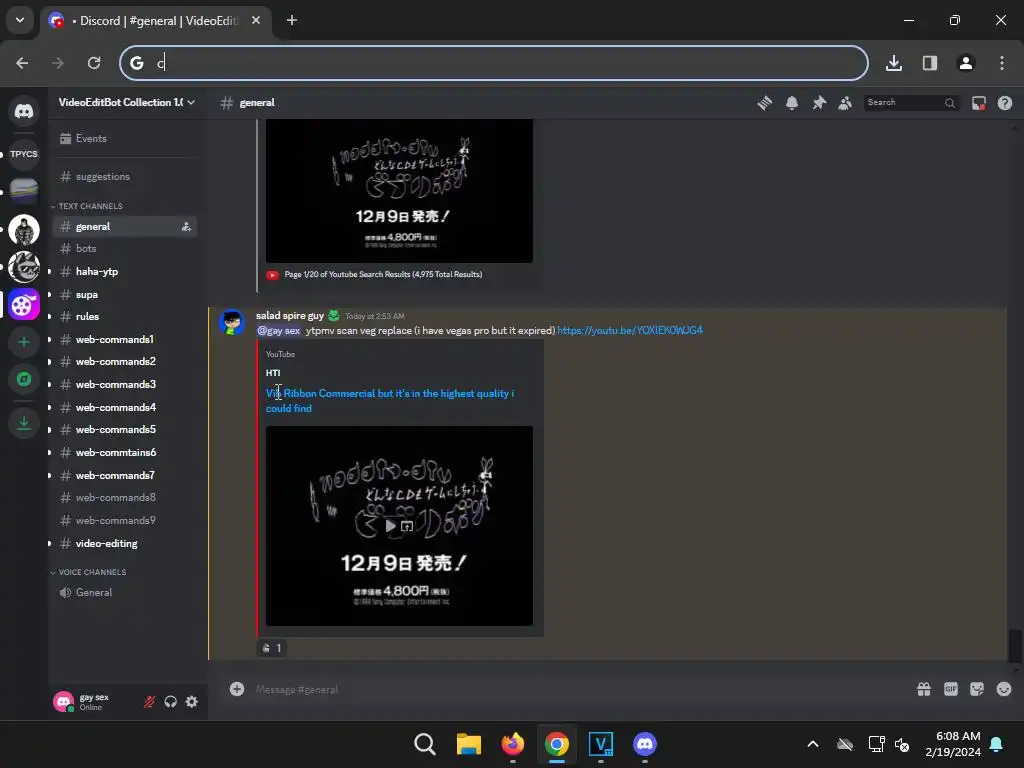
Task: Click the Add a Server plus icon
Action: (24, 342)
